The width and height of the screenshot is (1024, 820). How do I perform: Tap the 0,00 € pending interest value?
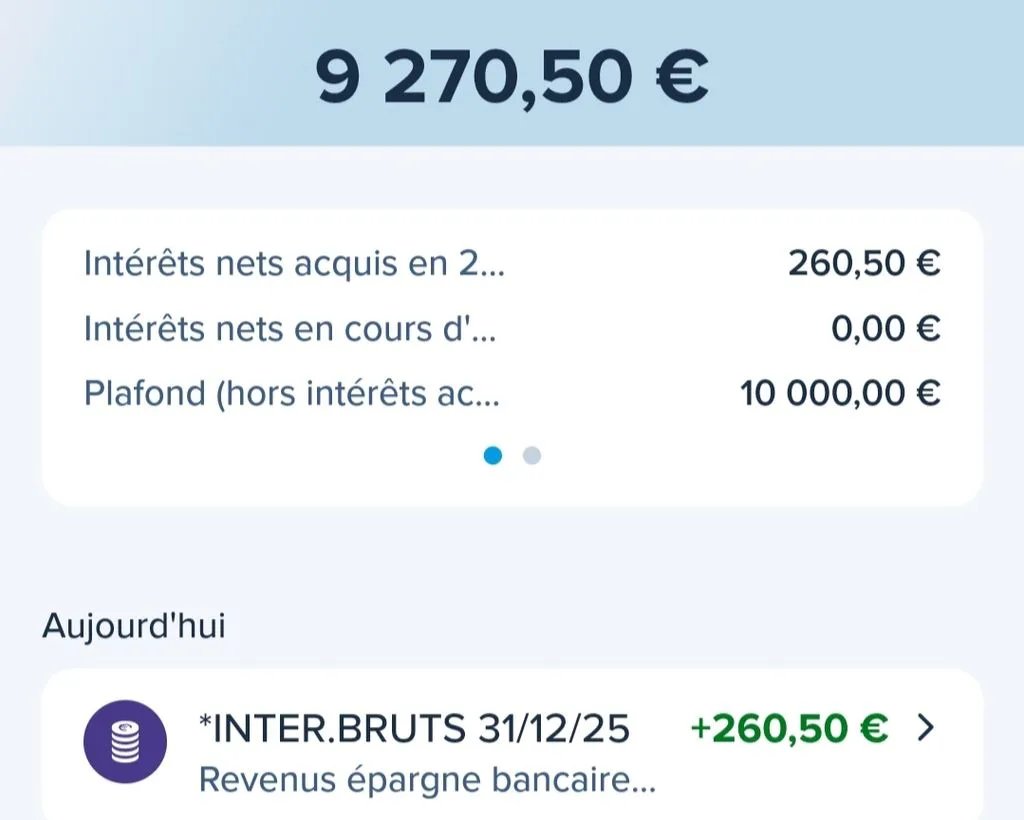click(x=886, y=328)
